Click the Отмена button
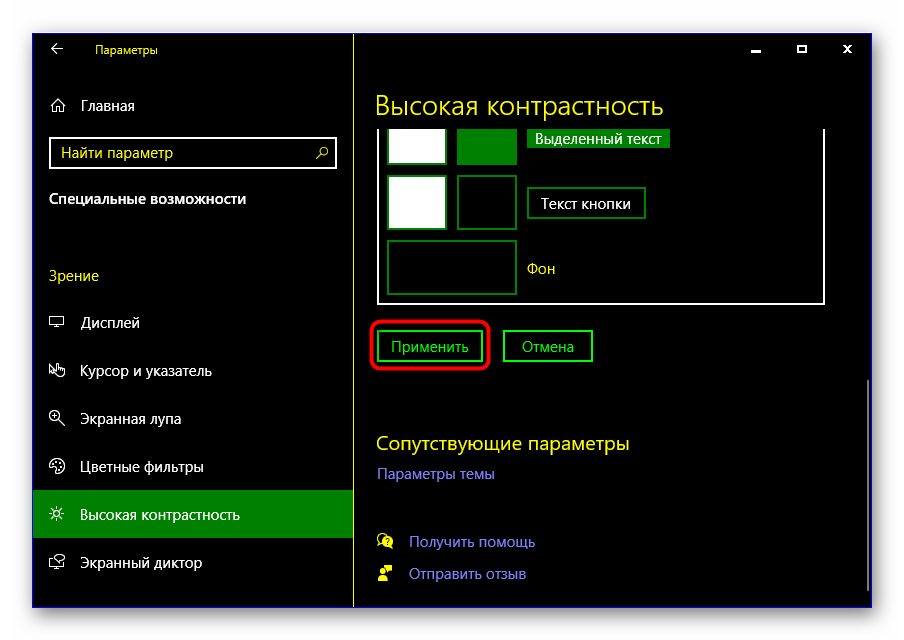This screenshot has height=640, width=904. coord(548,347)
